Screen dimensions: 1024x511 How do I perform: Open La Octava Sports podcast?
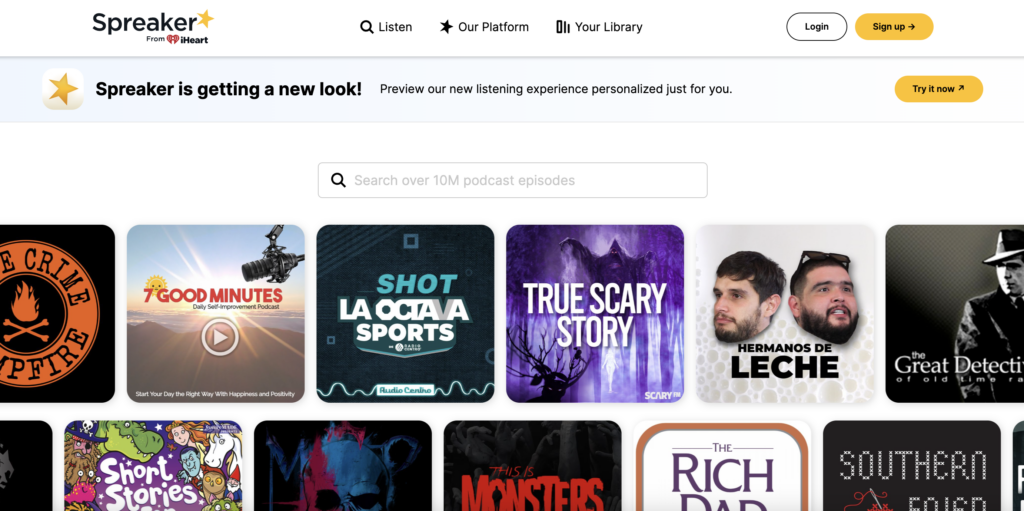point(405,313)
